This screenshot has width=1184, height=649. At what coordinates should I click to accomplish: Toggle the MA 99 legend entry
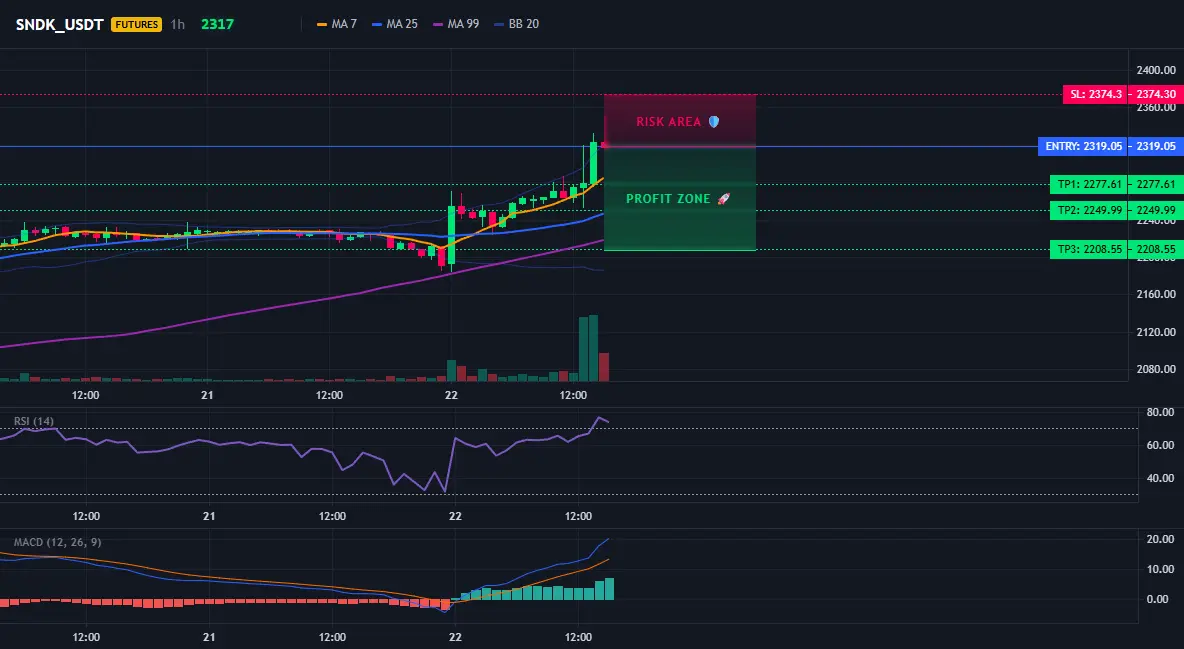coord(456,24)
